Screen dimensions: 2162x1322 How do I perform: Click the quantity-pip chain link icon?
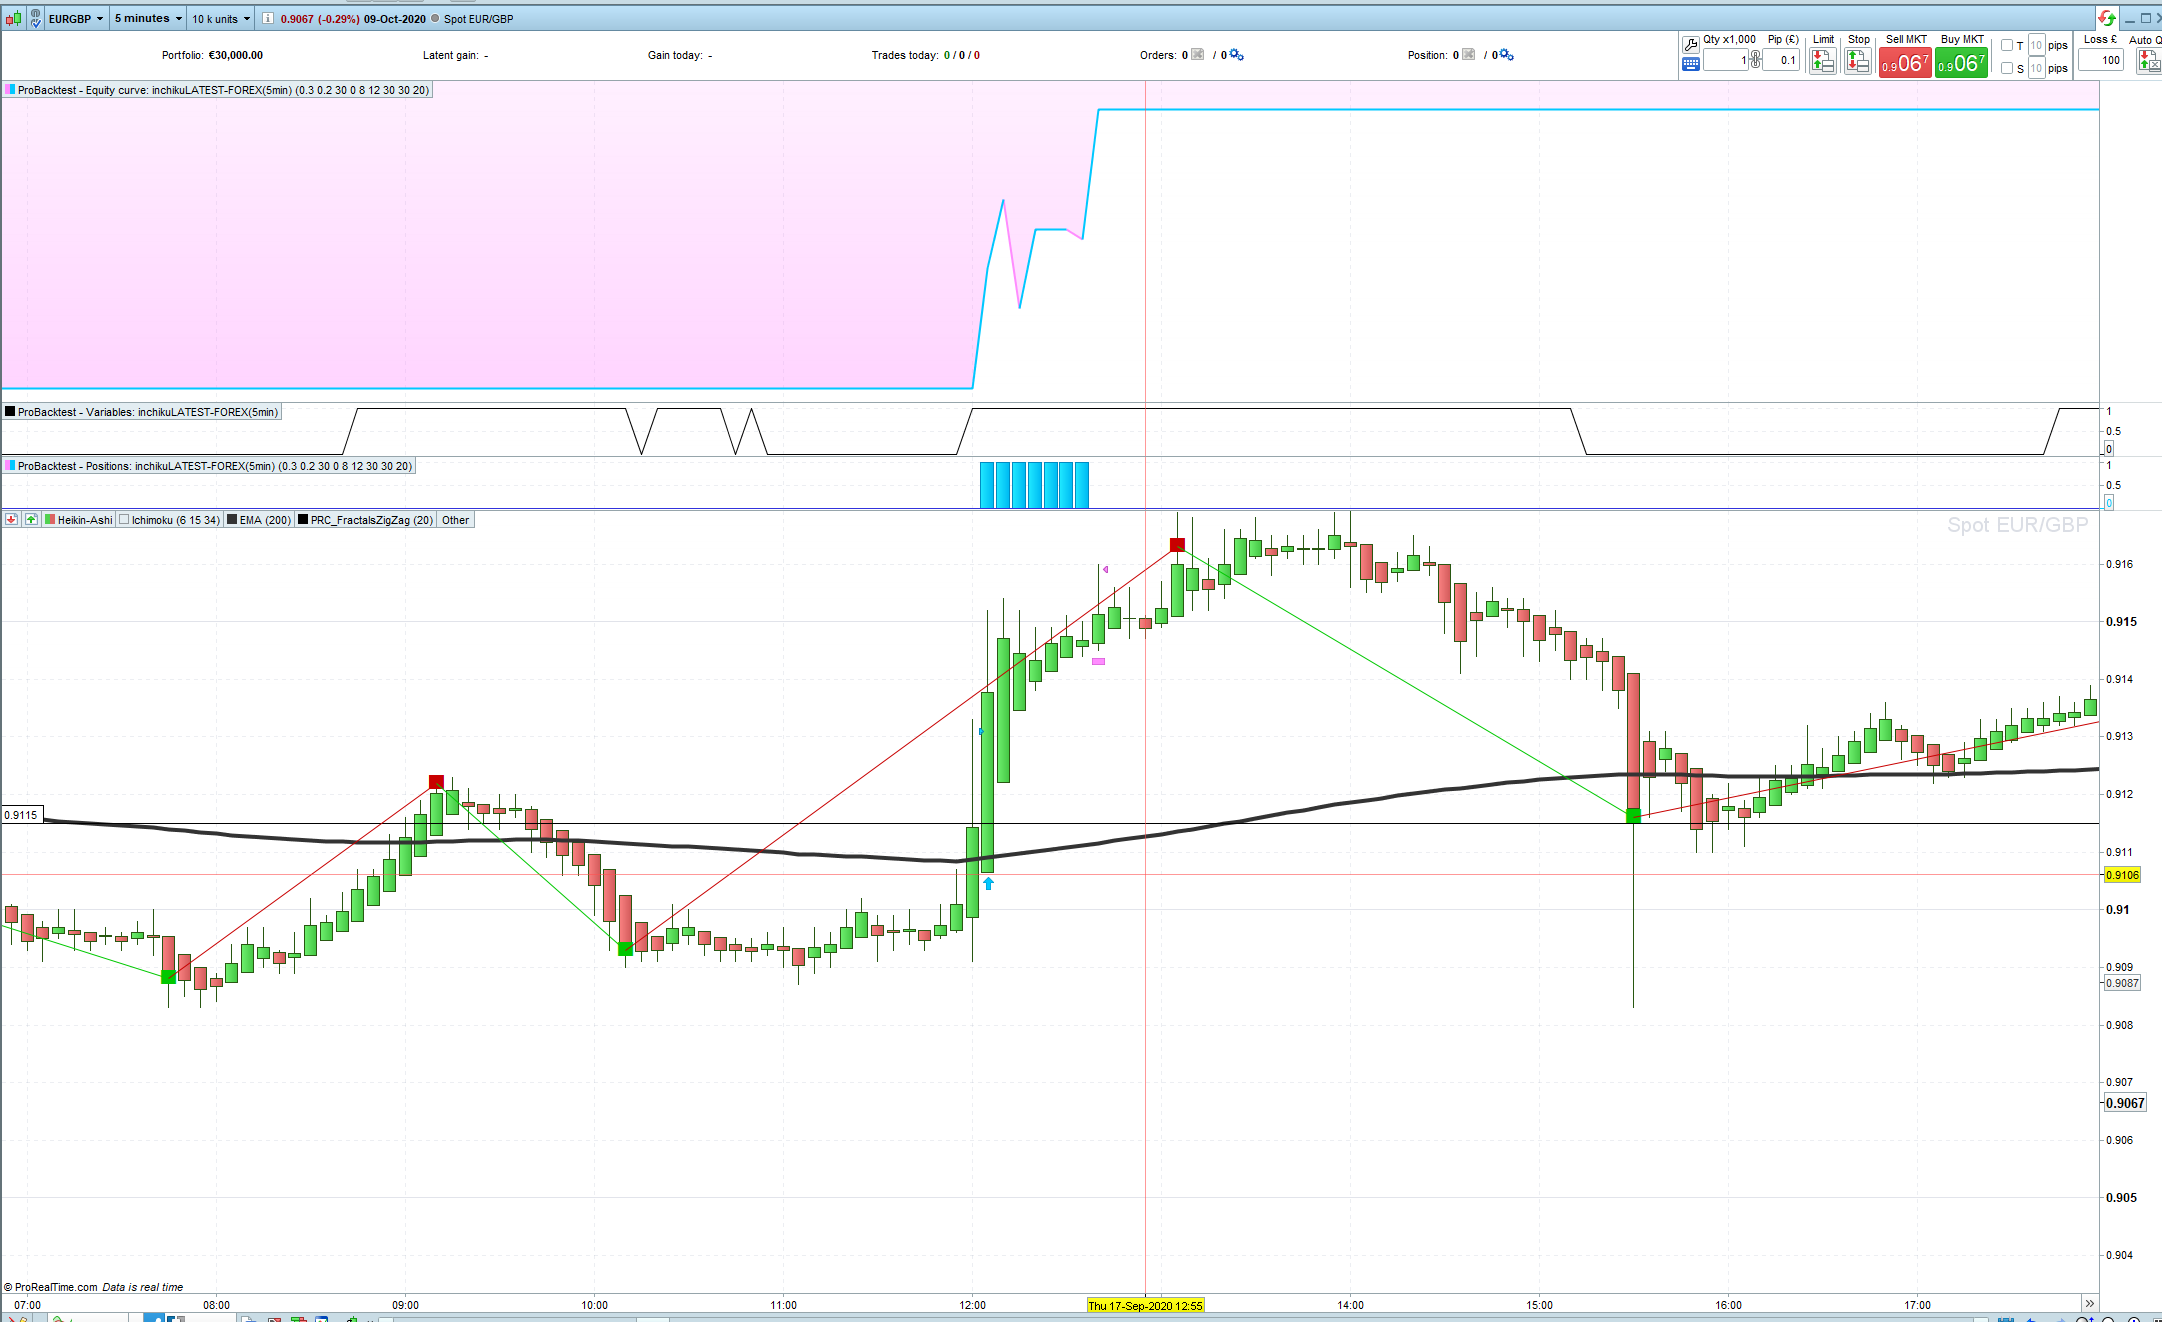[1755, 60]
